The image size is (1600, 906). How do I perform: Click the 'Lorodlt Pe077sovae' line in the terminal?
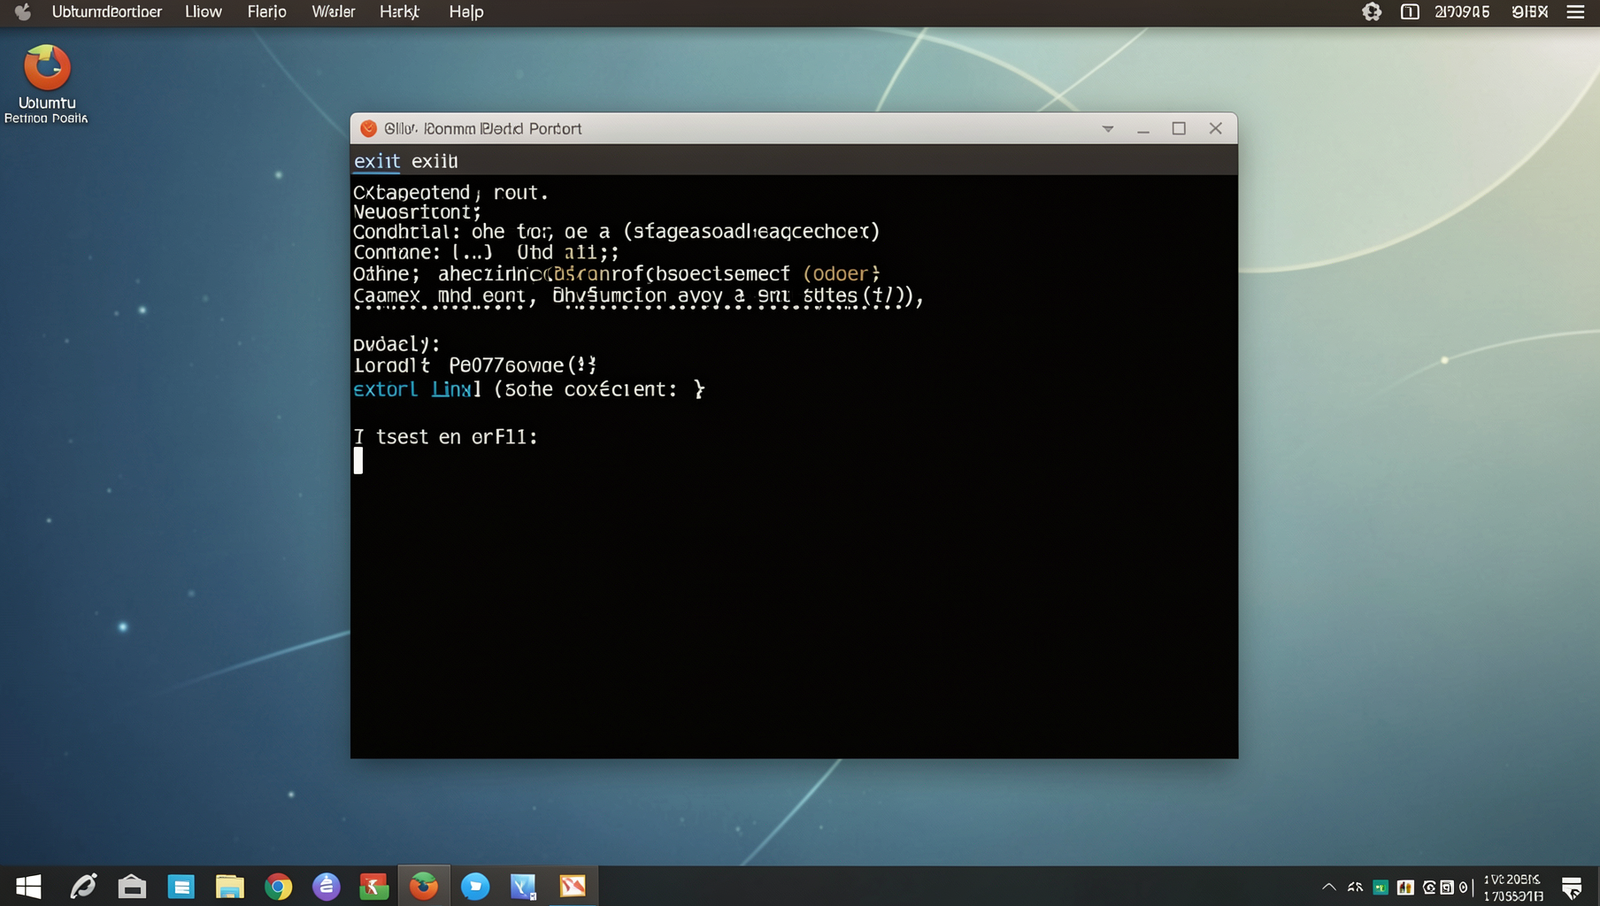475,365
